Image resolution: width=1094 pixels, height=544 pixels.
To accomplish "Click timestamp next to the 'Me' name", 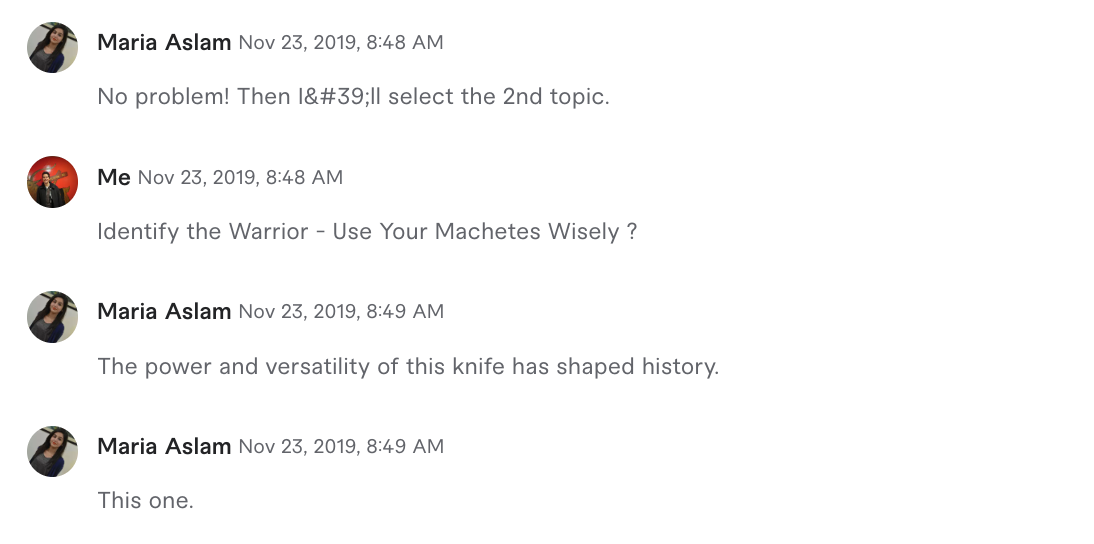I will 240,177.
